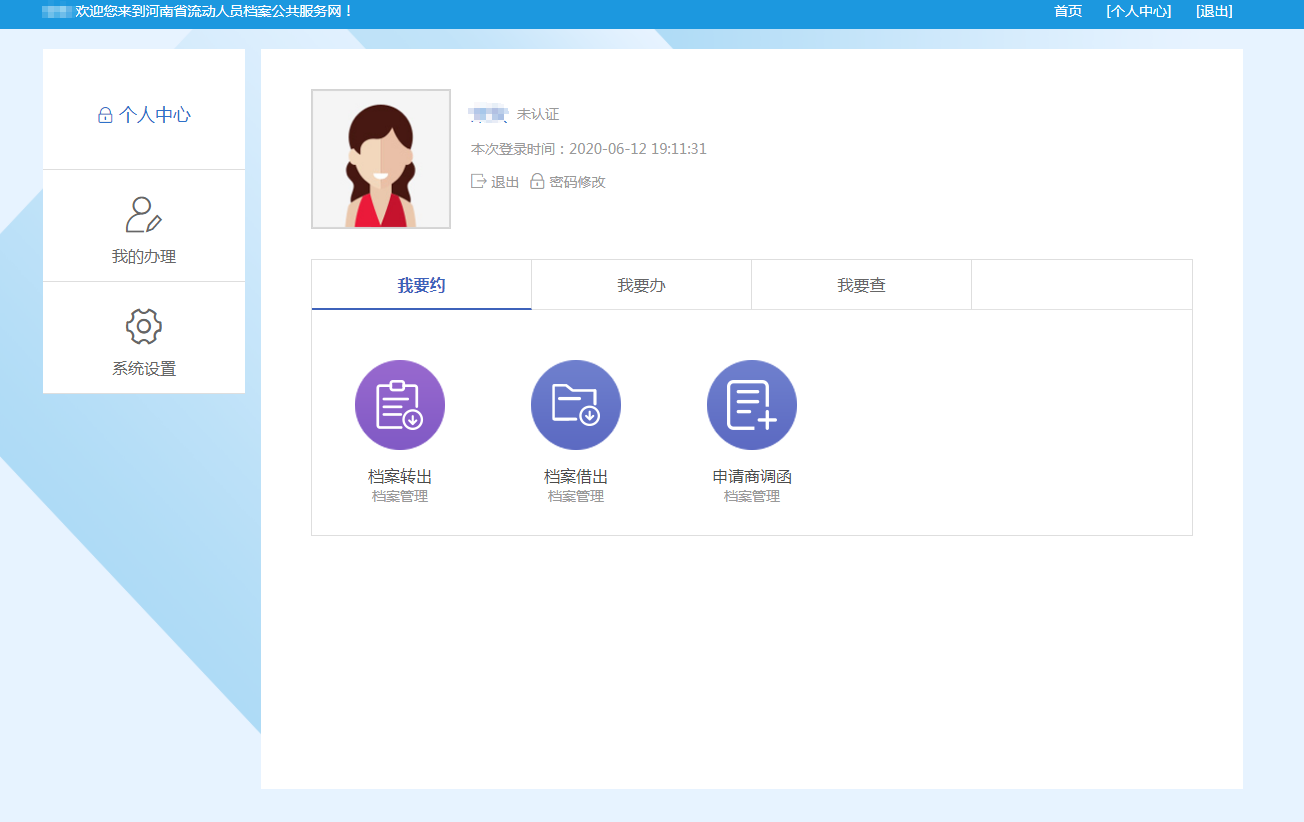Open the 密码修改 link
Image resolution: width=1304 pixels, height=822 pixels.
coord(577,182)
